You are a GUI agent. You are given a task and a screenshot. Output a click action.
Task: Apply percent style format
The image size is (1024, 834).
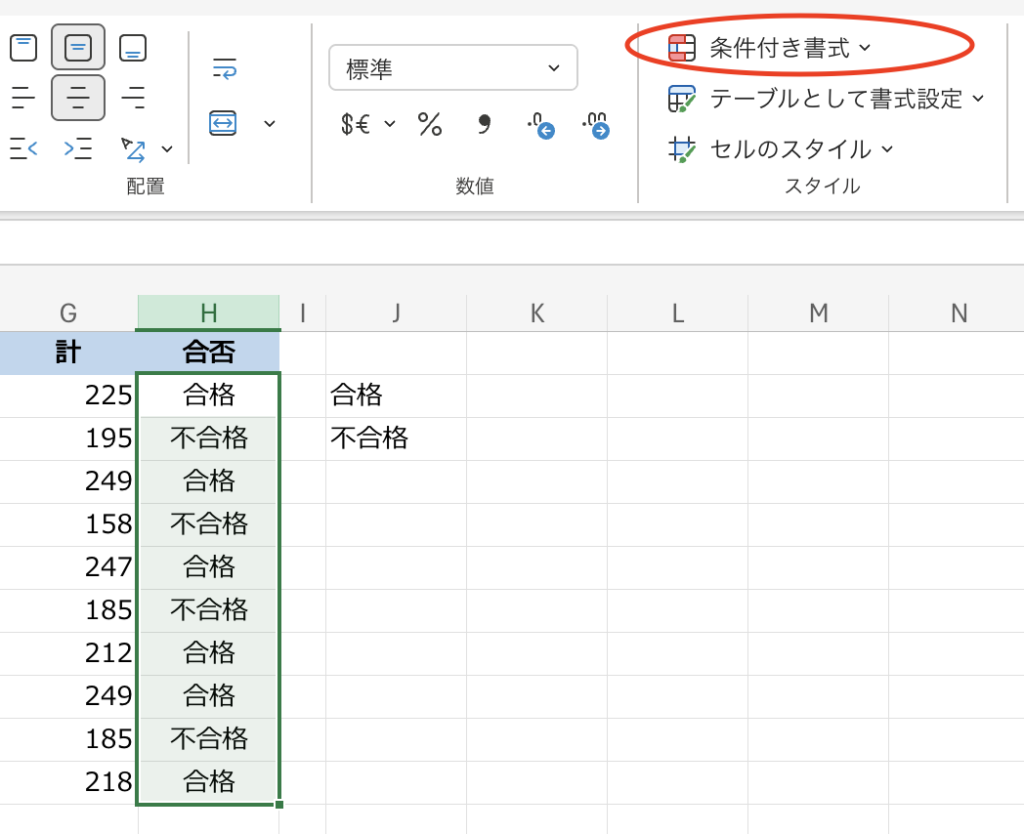tap(430, 124)
